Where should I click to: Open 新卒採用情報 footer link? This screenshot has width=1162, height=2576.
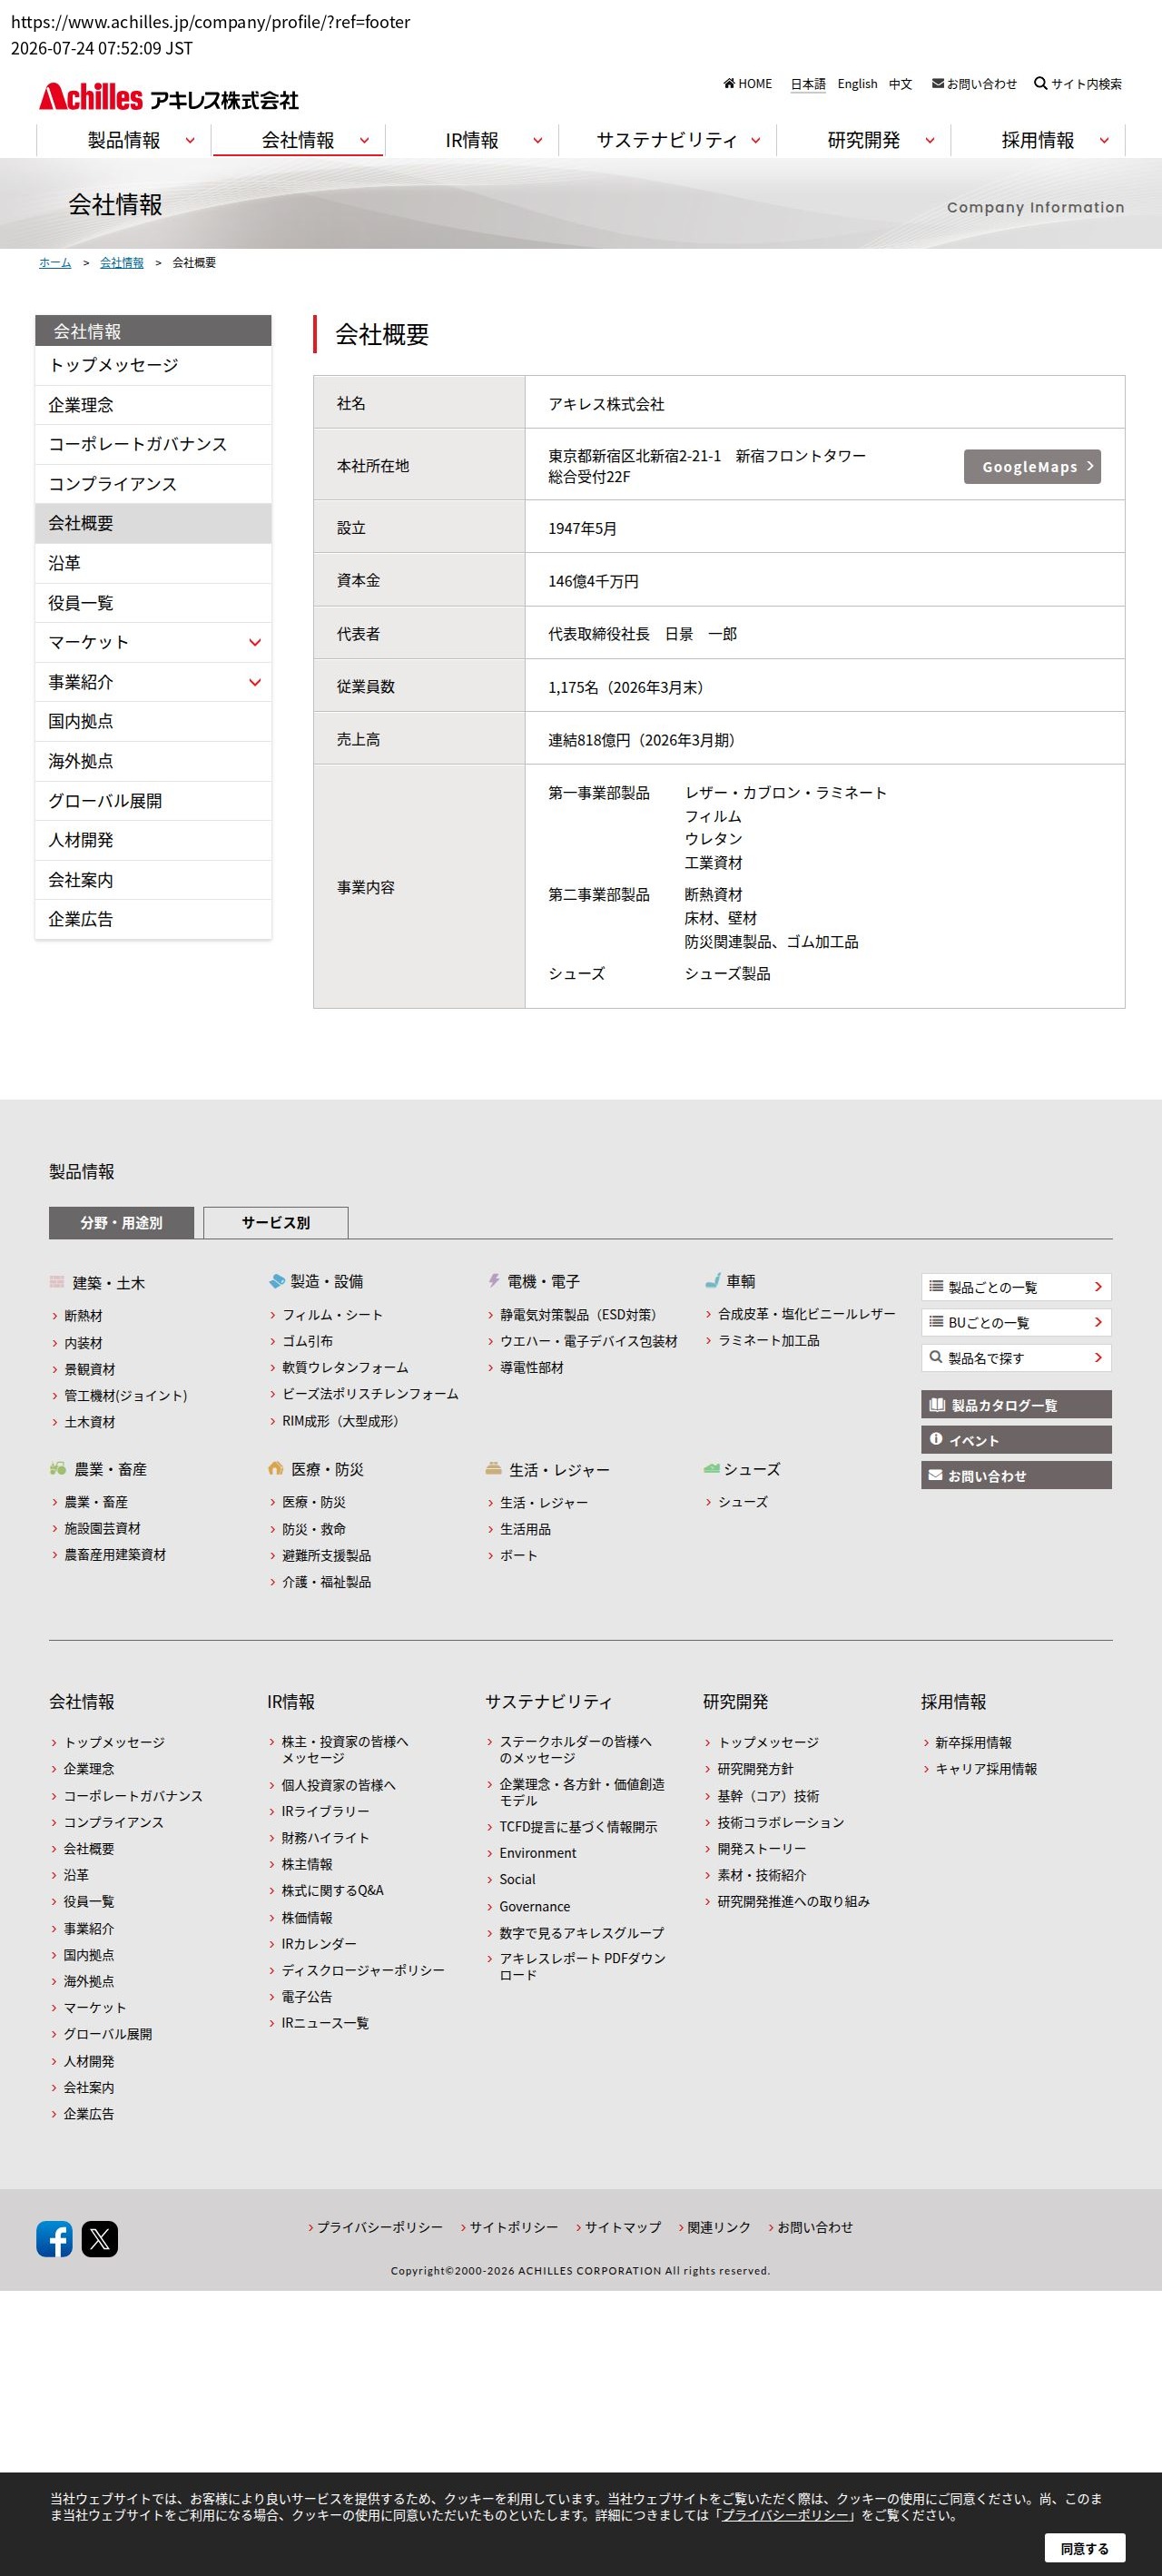coord(973,1742)
